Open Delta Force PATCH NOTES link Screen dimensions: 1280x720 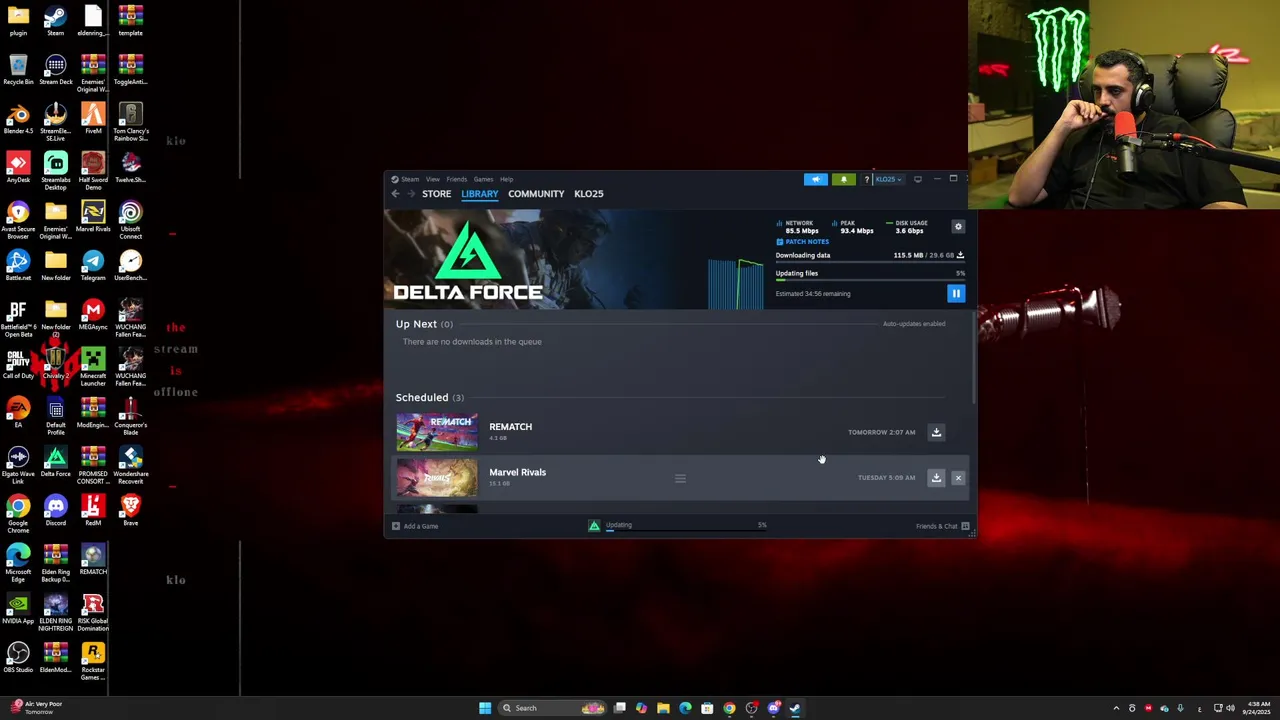pyautogui.click(x=803, y=242)
